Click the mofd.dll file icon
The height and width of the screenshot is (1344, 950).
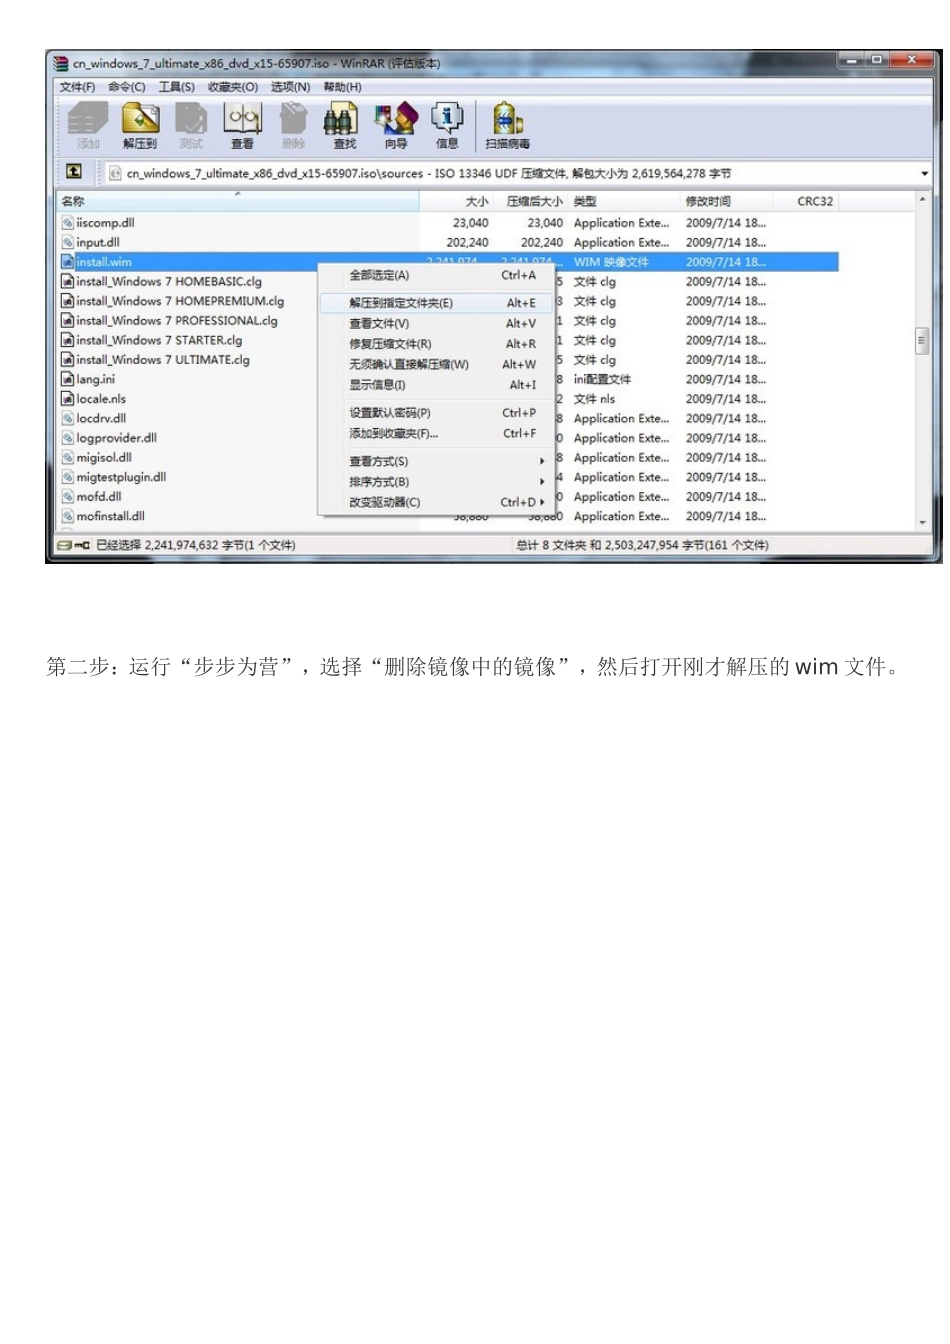tap(68, 496)
